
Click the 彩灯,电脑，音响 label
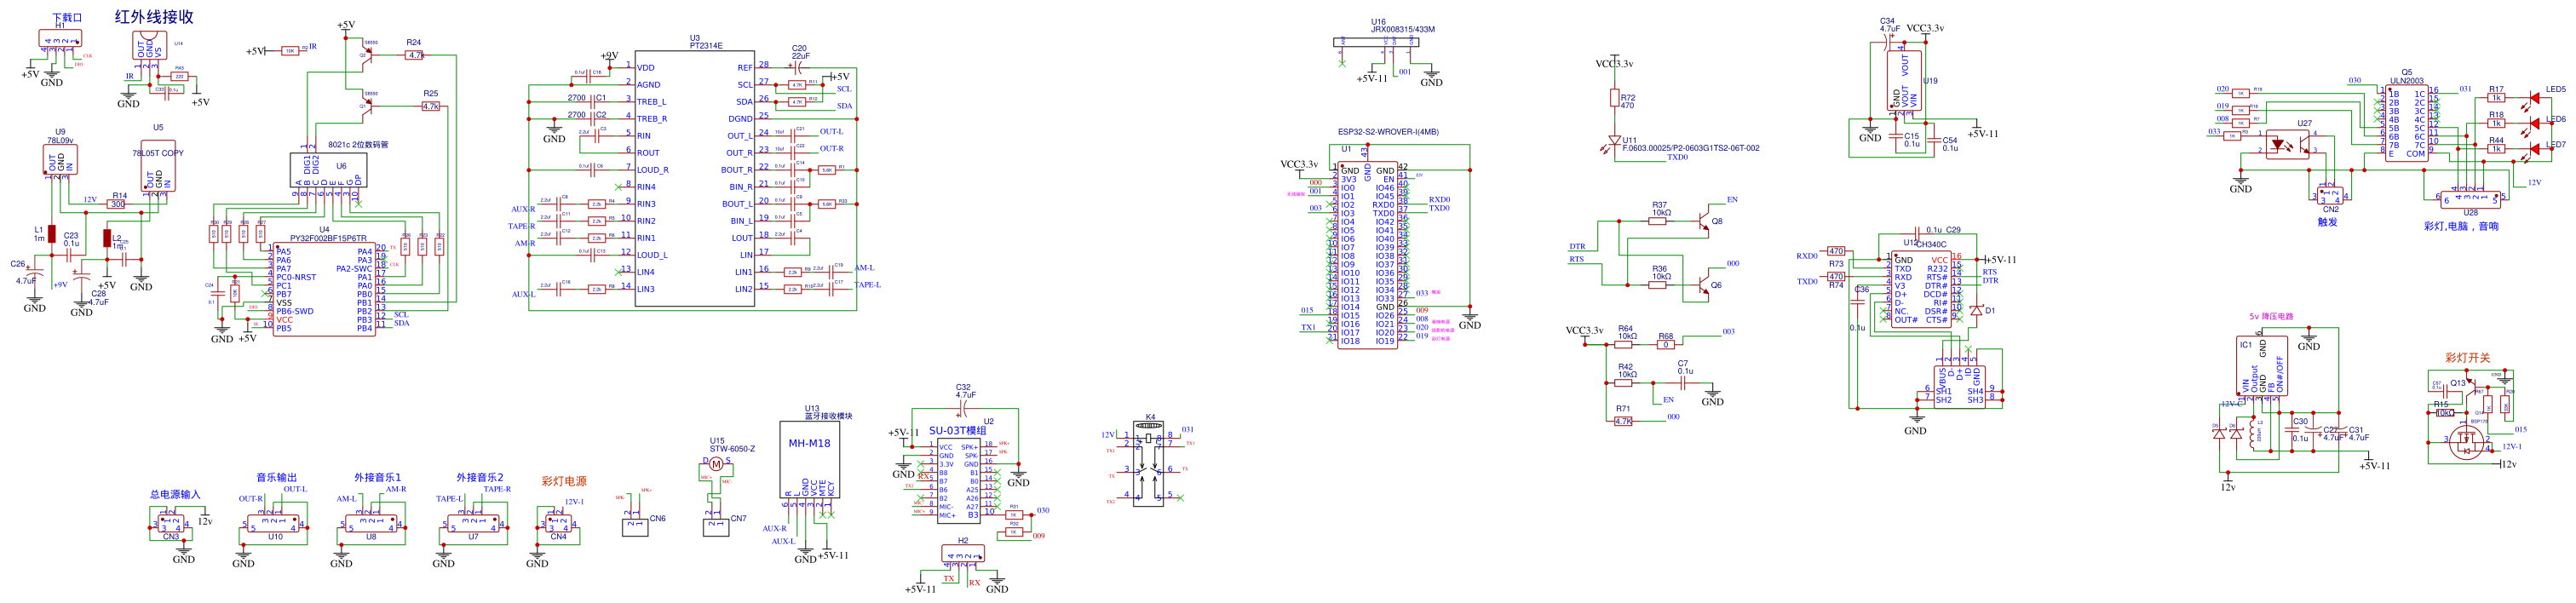coord(2461,226)
